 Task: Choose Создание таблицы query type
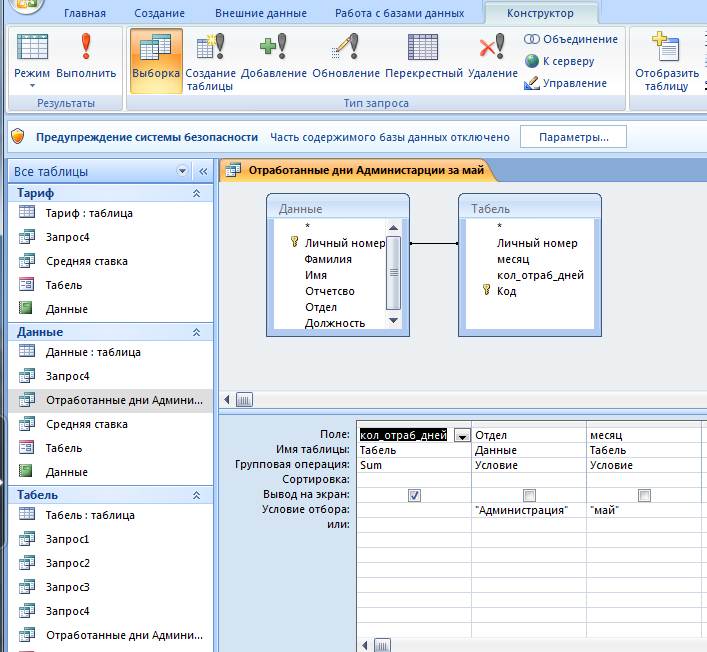210,61
